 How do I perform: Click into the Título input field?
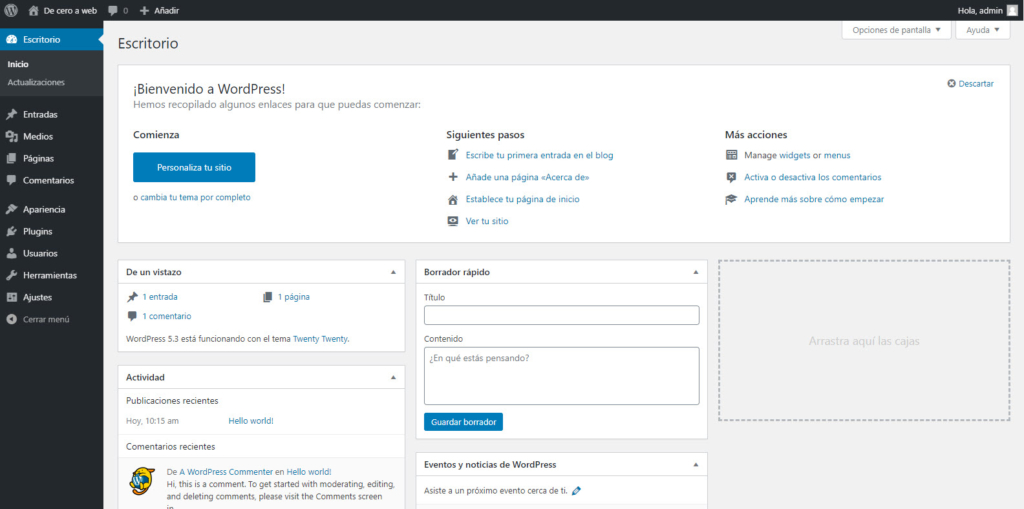click(561, 315)
